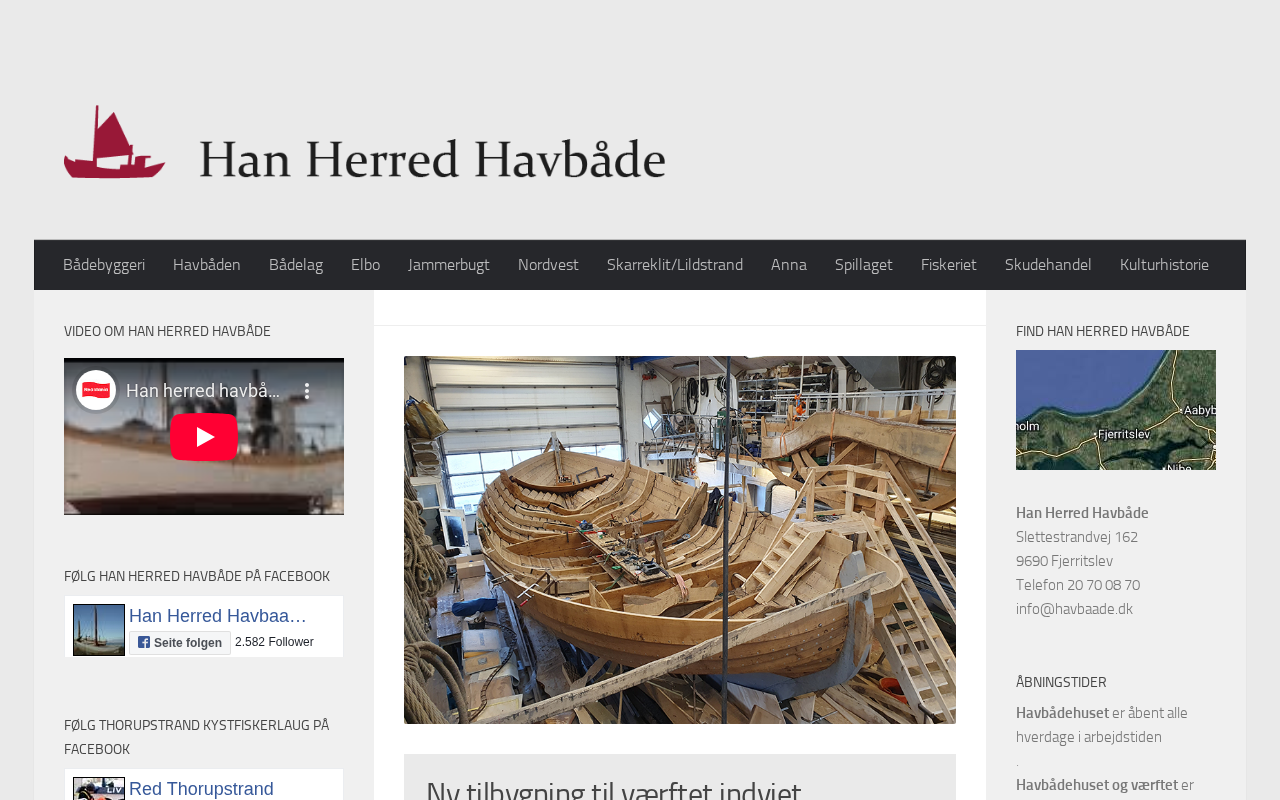Open the Spillaget menu item

coord(864,265)
